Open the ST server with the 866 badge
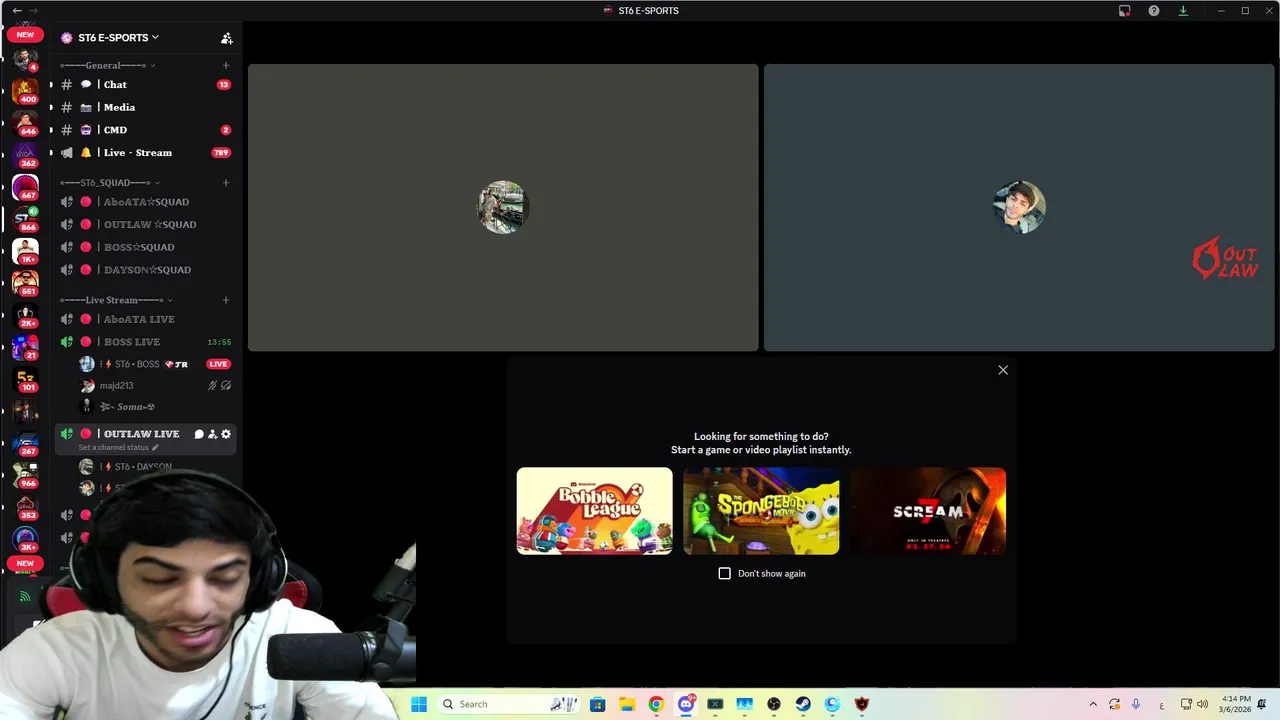Screen dimensions: 1280x720 25,218
